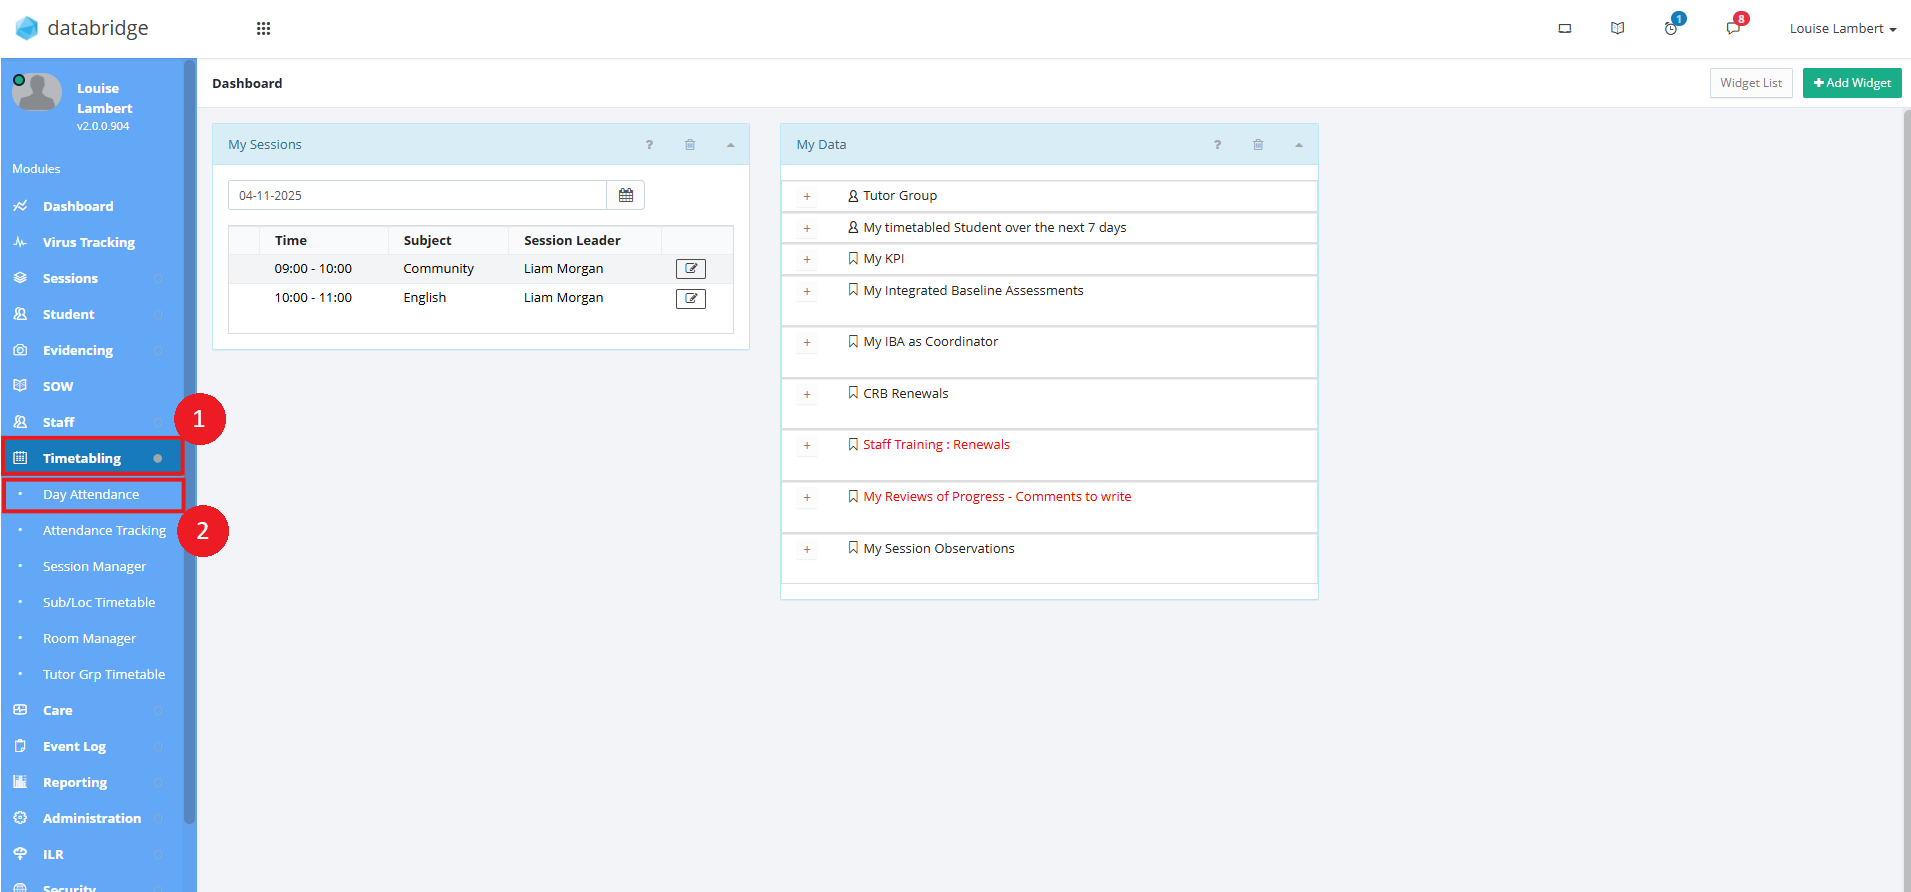Click the My Data widget title
Viewport: 1911px width, 892px height.
(821, 145)
